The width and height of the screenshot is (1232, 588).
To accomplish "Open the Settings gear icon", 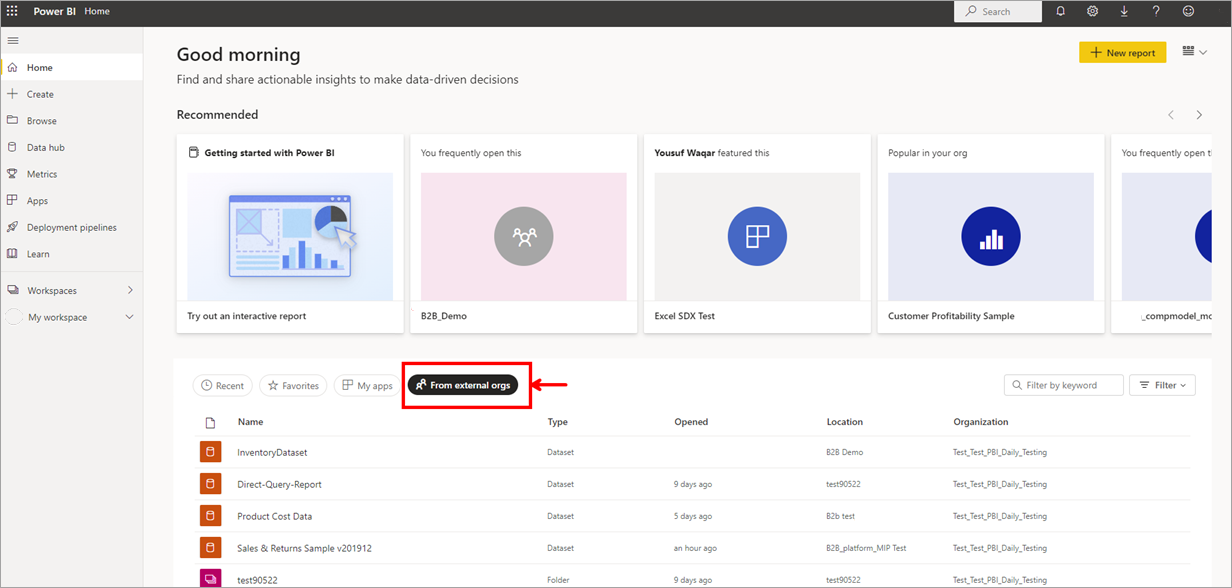I will pos(1092,11).
